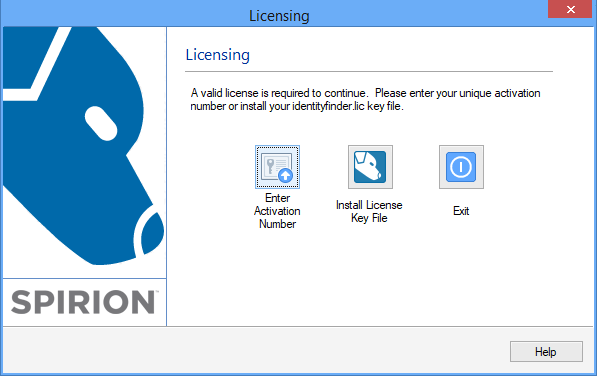Click the horizontal divider under Licensing heading

coord(369,71)
